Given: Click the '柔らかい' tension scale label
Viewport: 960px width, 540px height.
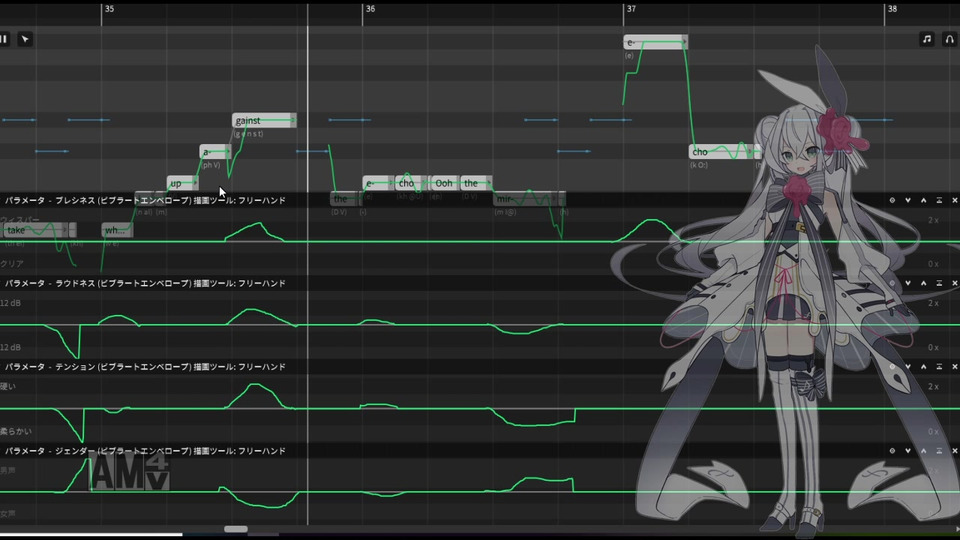Looking at the screenshot, I should pyautogui.click(x=16, y=431).
